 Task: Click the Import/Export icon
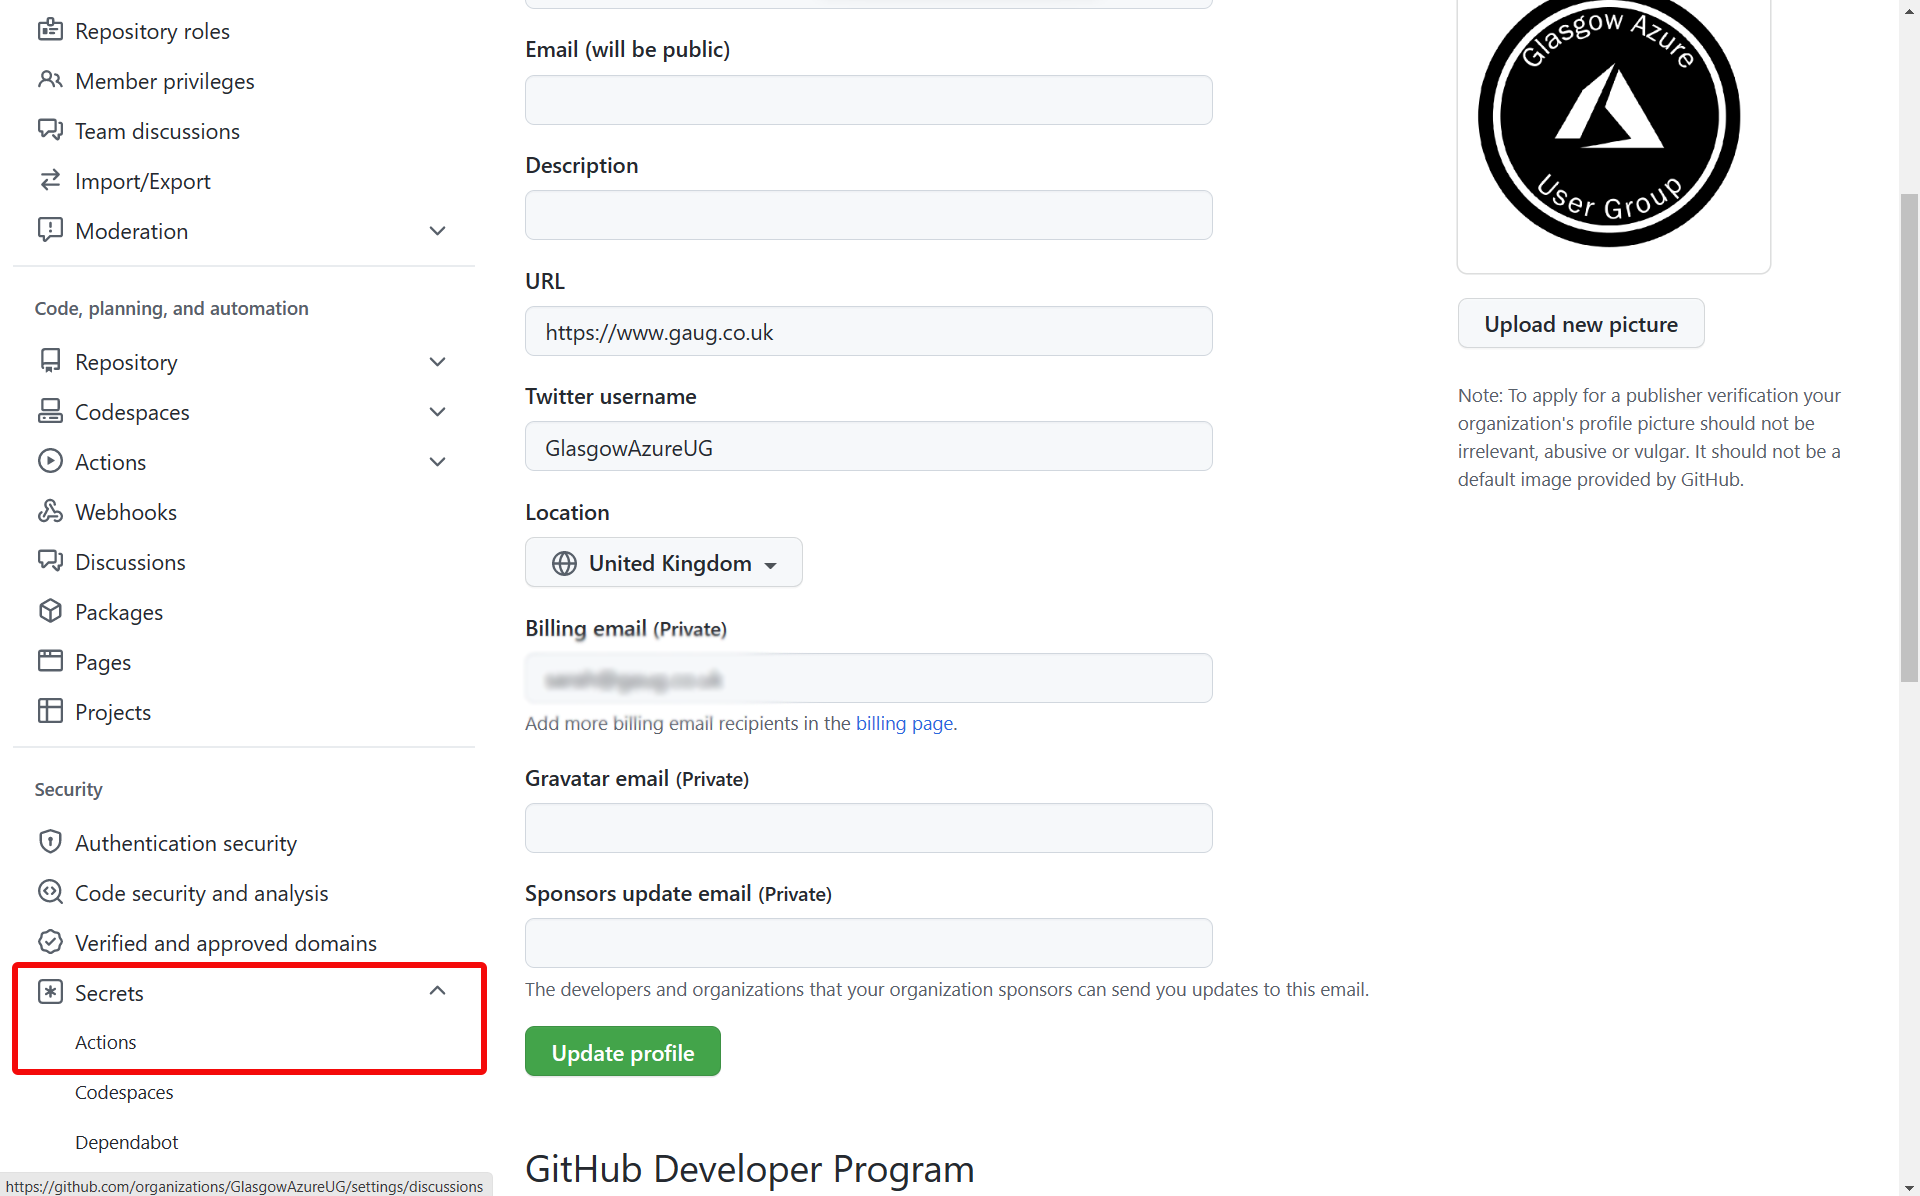coord(50,179)
